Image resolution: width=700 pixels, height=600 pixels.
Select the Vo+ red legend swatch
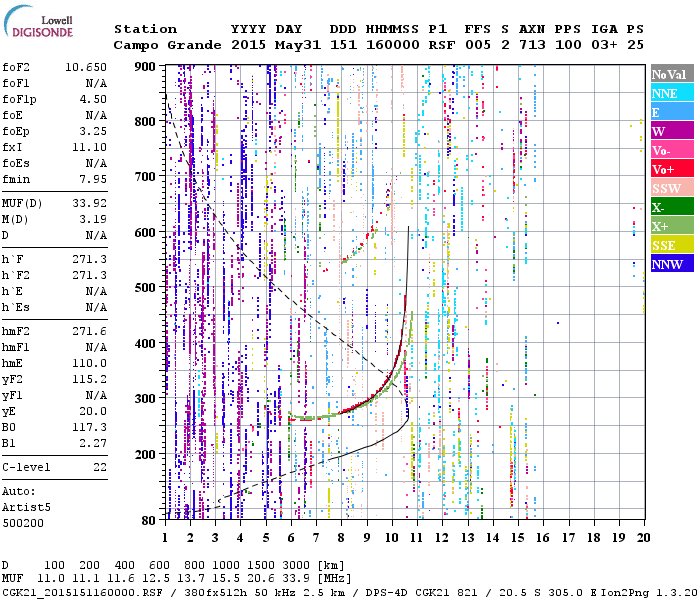point(672,169)
